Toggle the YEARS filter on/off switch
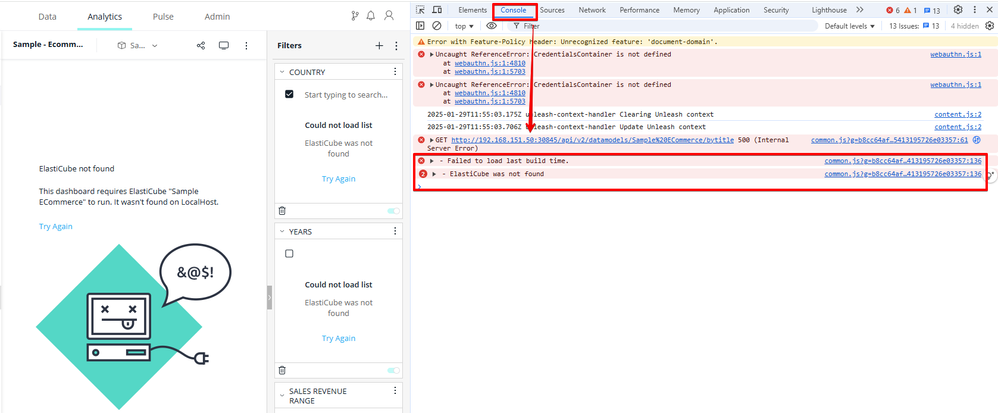Image resolution: width=998 pixels, height=413 pixels. (x=393, y=371)
